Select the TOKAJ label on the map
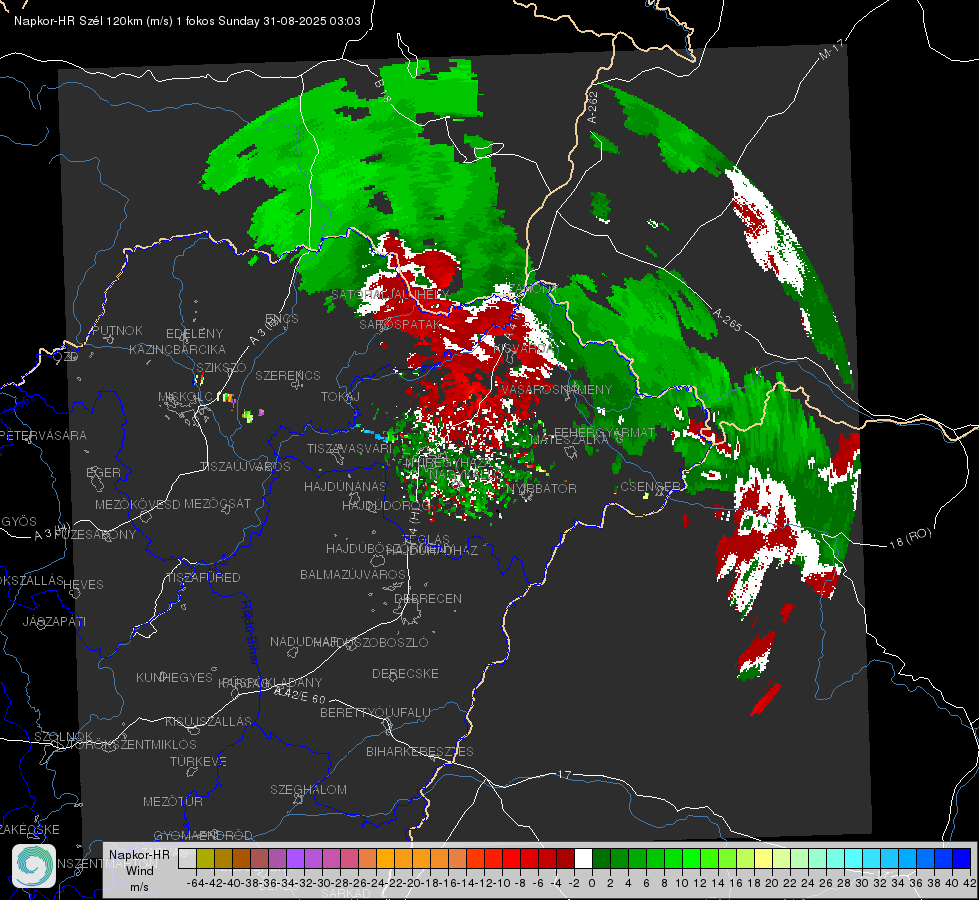The image size is (979, 900). 340,397
